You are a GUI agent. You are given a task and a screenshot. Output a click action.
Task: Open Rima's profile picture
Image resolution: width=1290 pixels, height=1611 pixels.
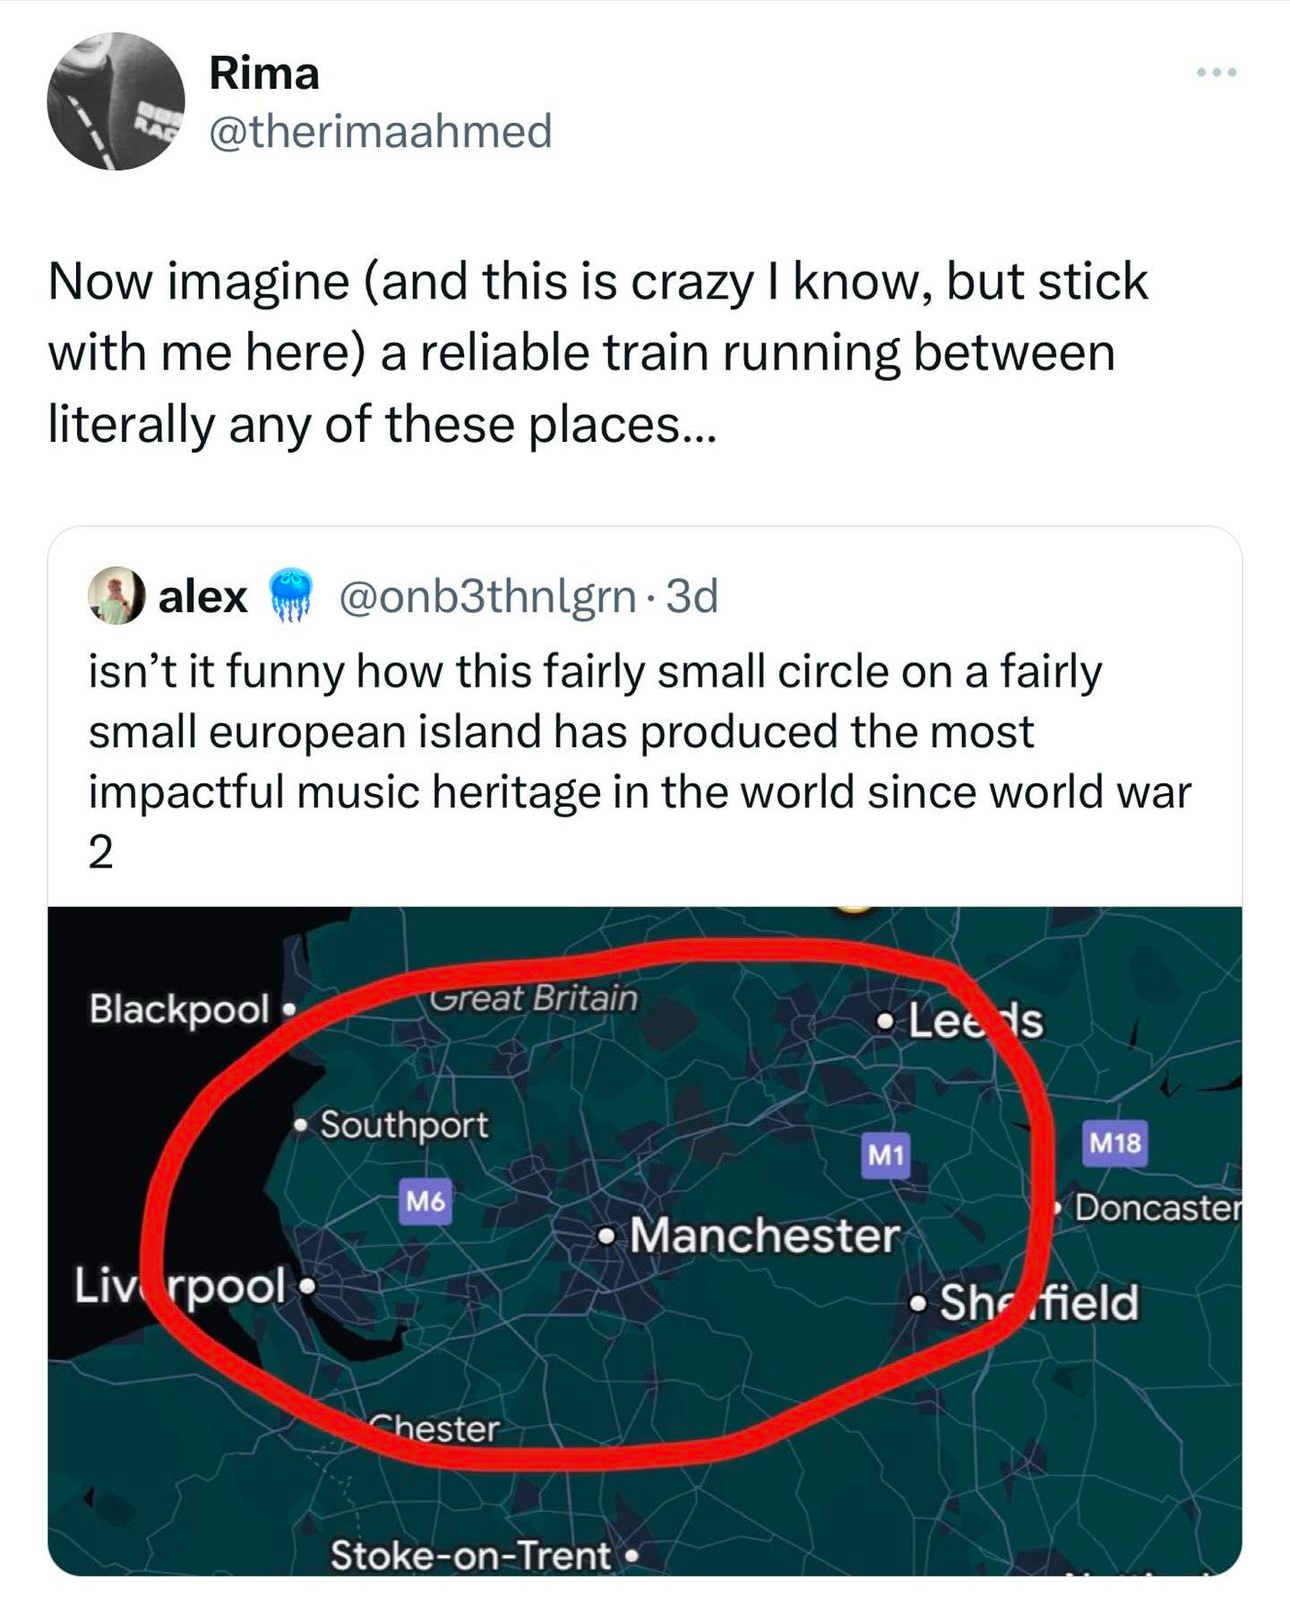(116, 101)
